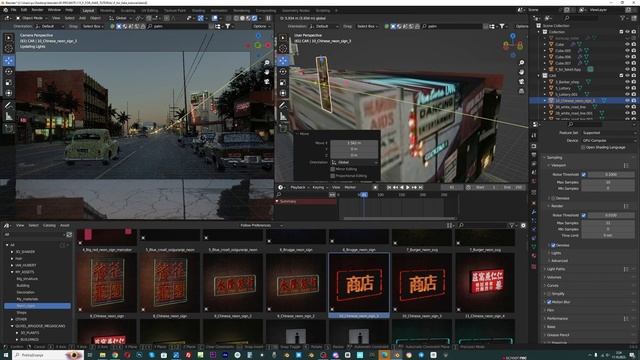Screen dimensions: 640x360
Task: Enable Proportional Editing checkbox in Move panel
Action: pos(333,176)
